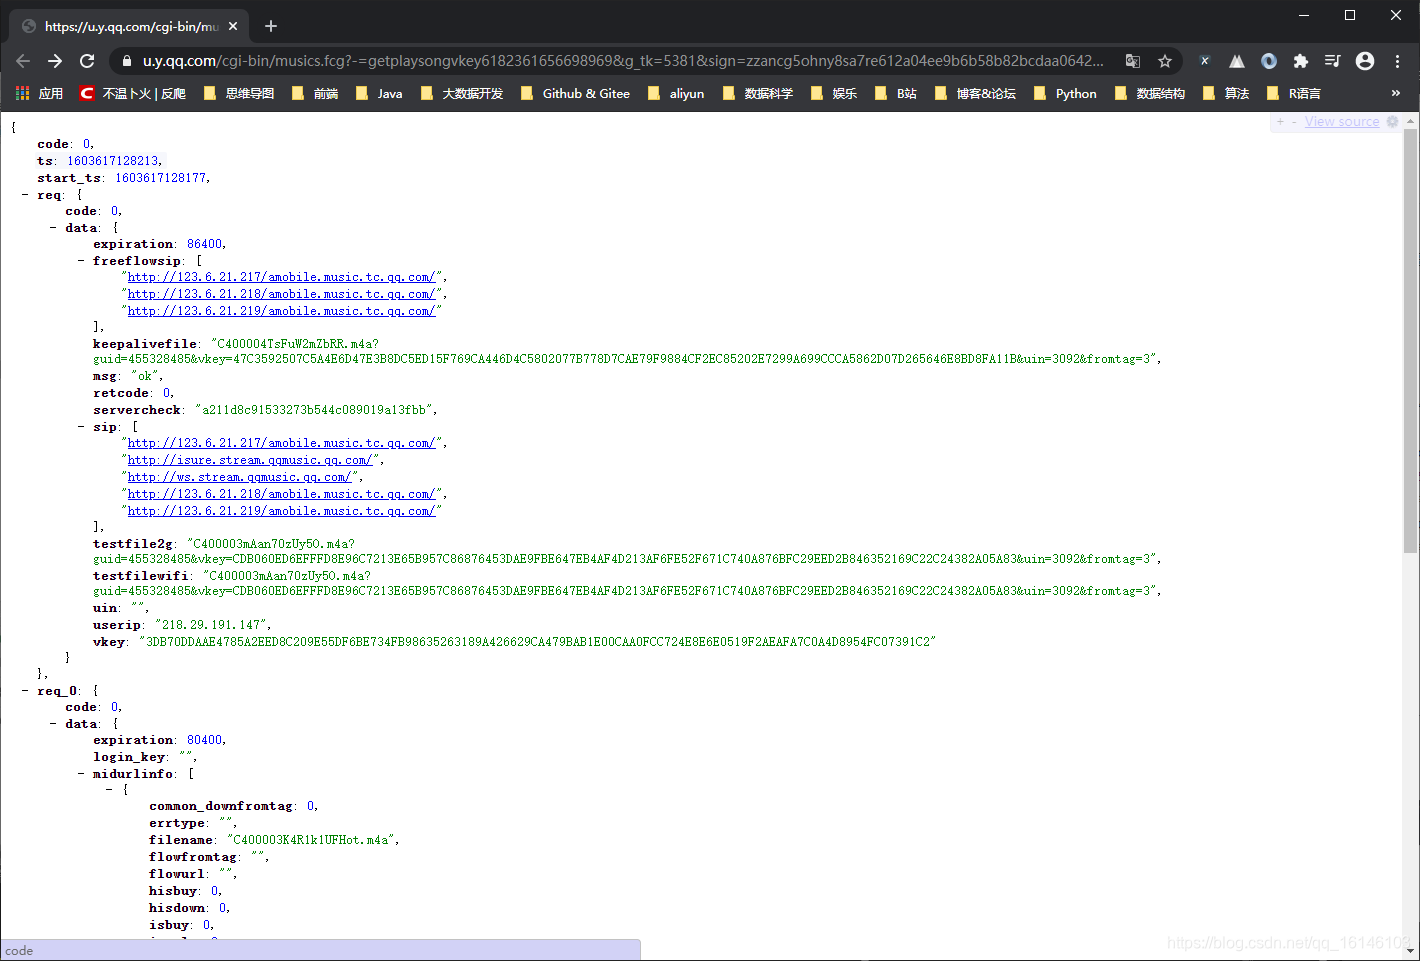Open the R语言 bookmark folder

[1293, 93]
